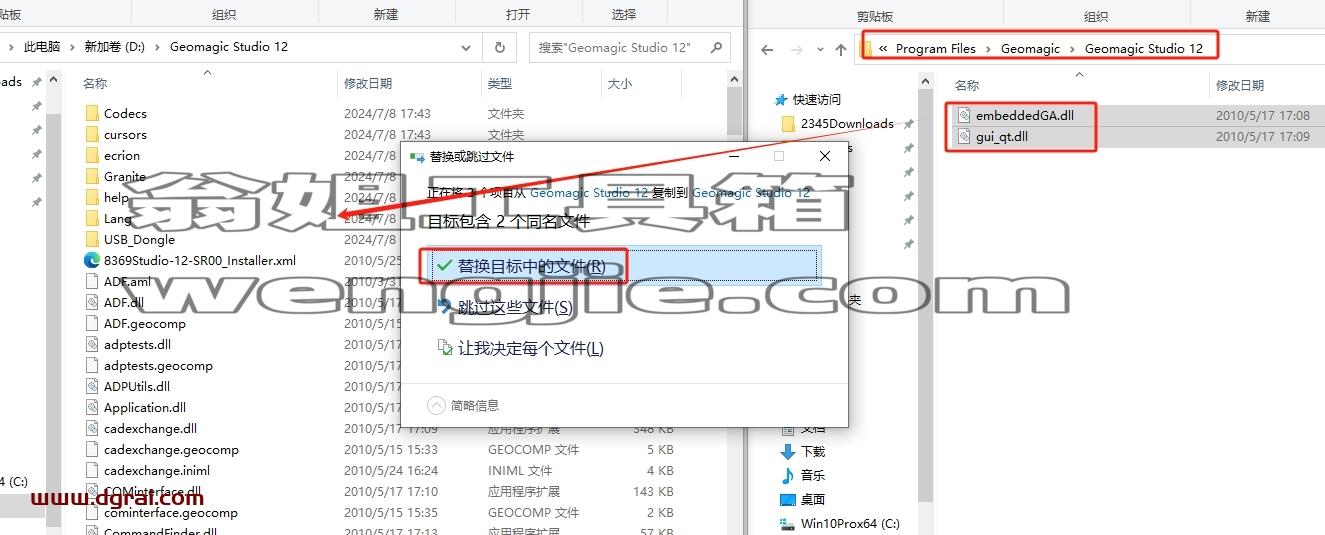
Task: Go to 此电脑 in left breadcrumb
Action: (x=42, y=47)
